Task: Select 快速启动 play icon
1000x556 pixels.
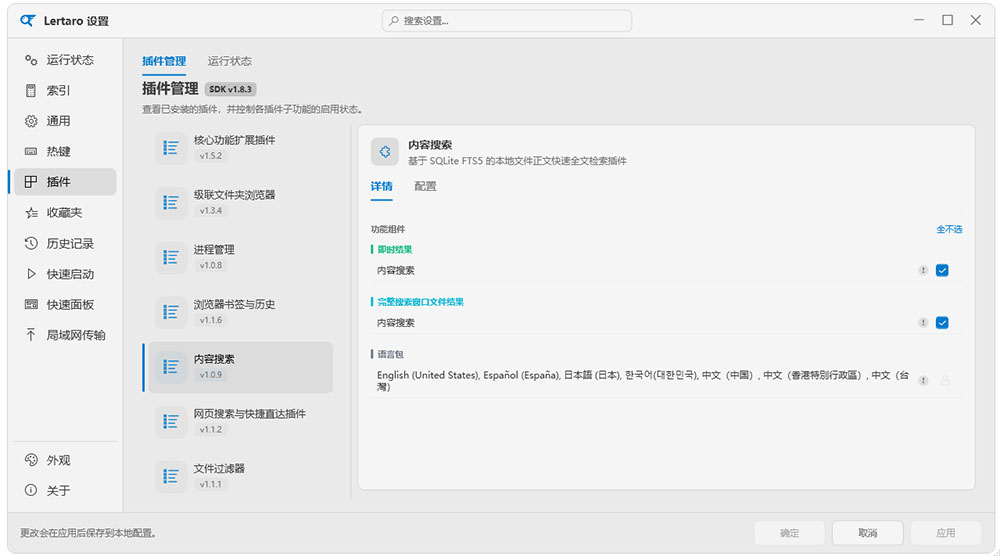Action: (31, 274)
